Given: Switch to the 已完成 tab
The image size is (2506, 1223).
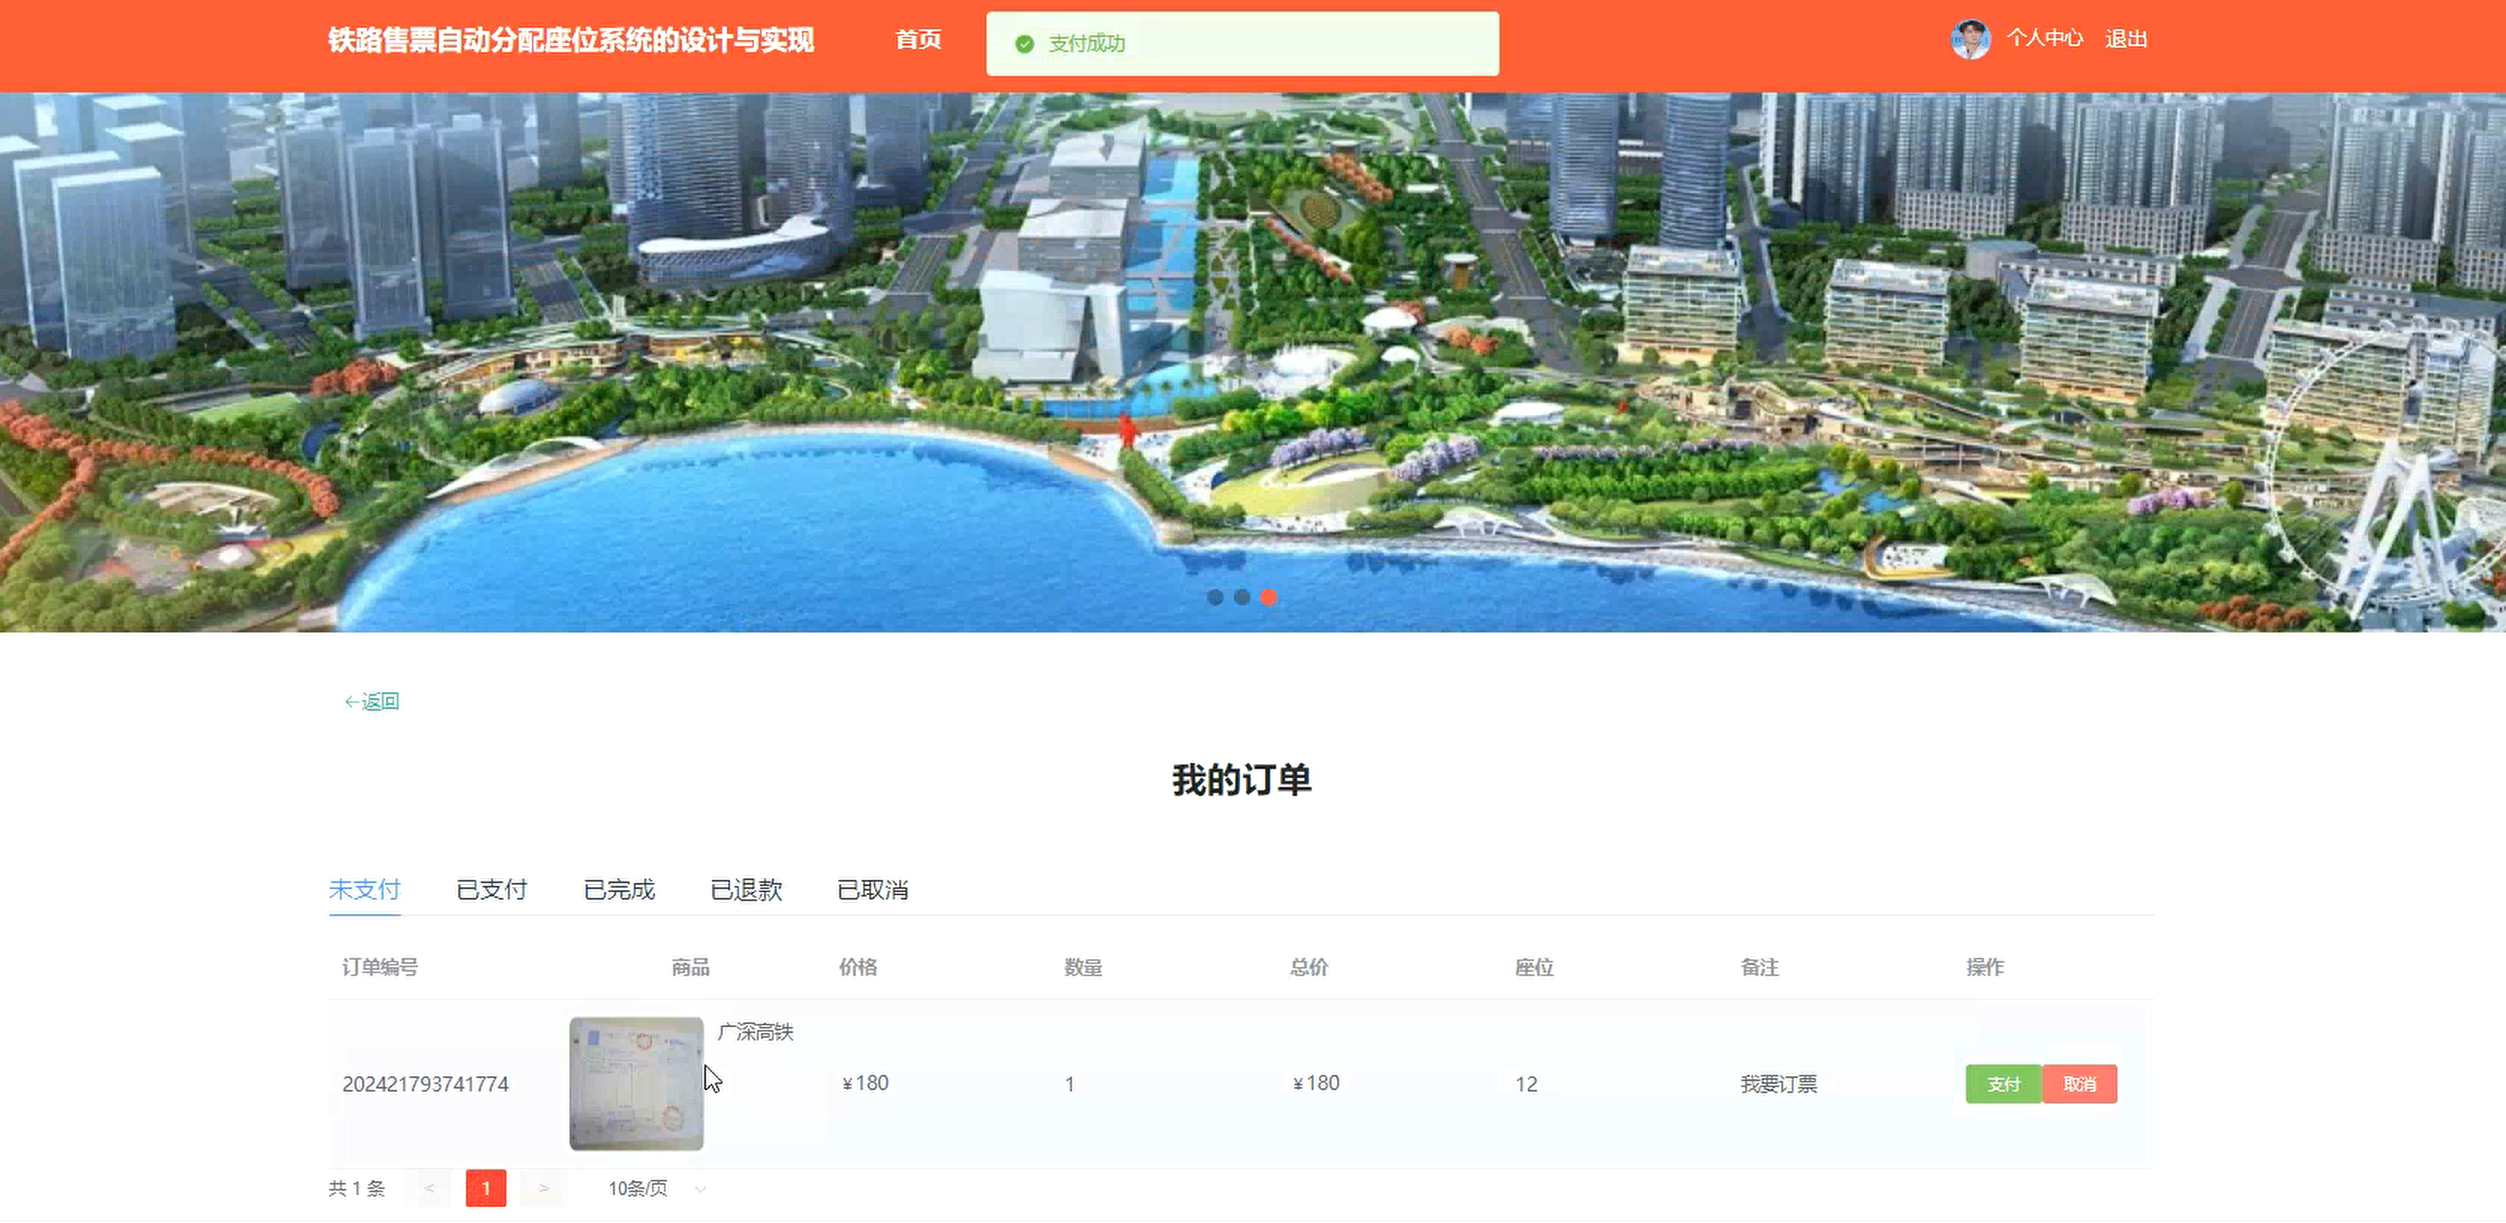Looking at the screenshot, I should (x=619, y=889).
